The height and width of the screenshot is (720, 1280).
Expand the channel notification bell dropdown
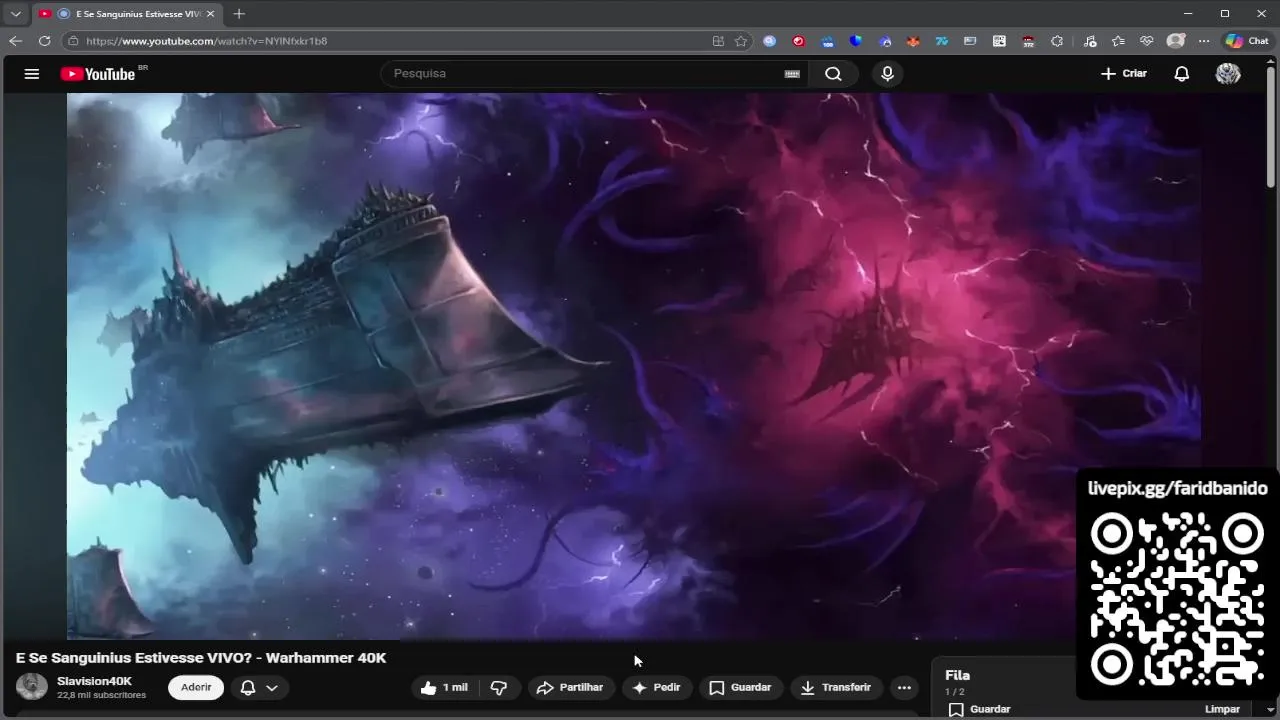pyautogui.click(x=260, y=688)
